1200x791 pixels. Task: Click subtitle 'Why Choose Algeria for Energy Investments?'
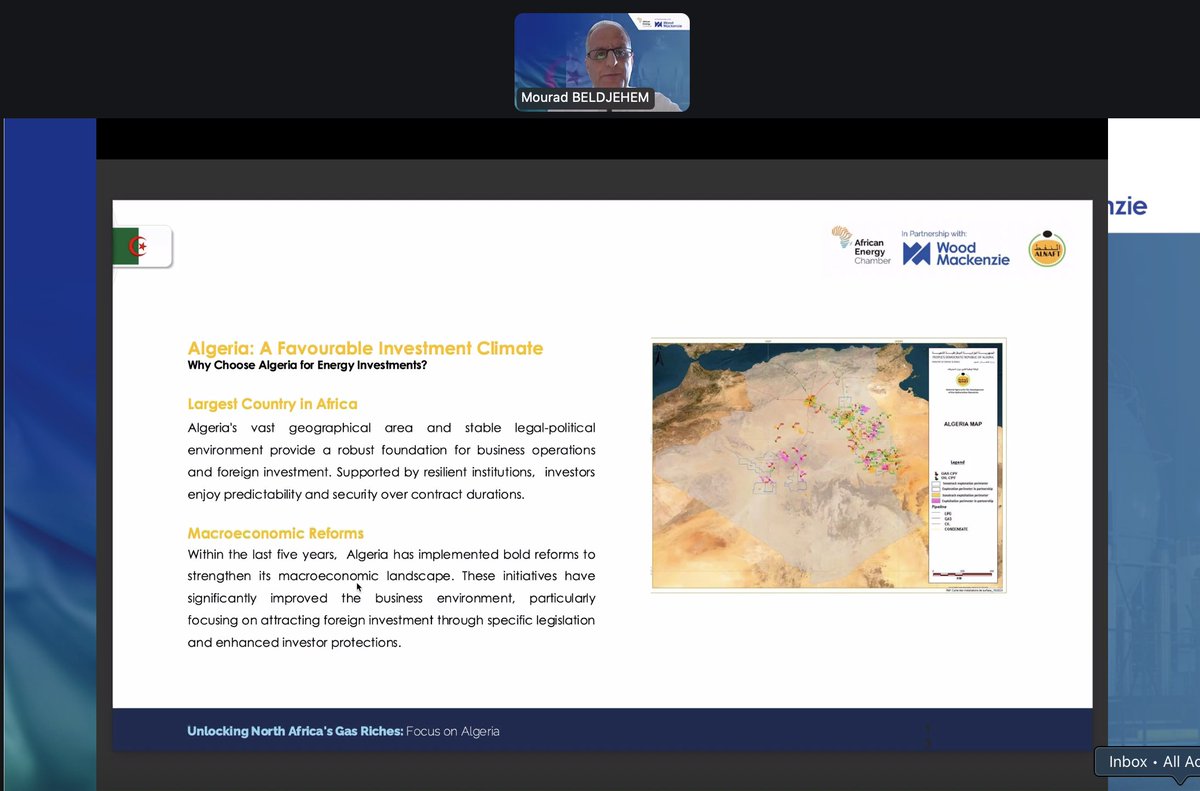coord(307,365)
